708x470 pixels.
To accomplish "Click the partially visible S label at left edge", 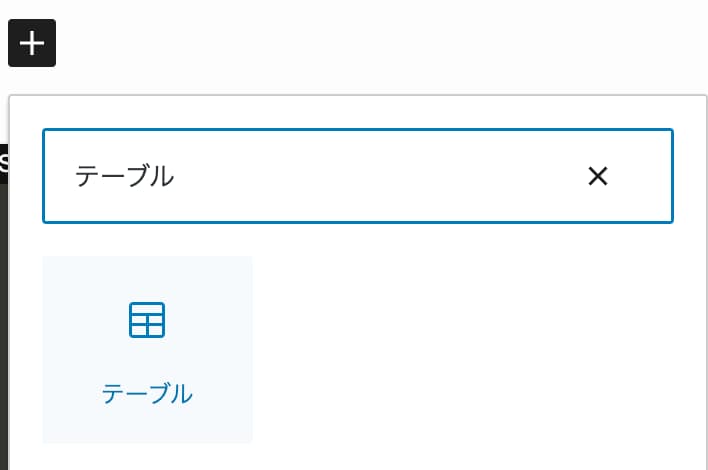I will click(4, 163).
